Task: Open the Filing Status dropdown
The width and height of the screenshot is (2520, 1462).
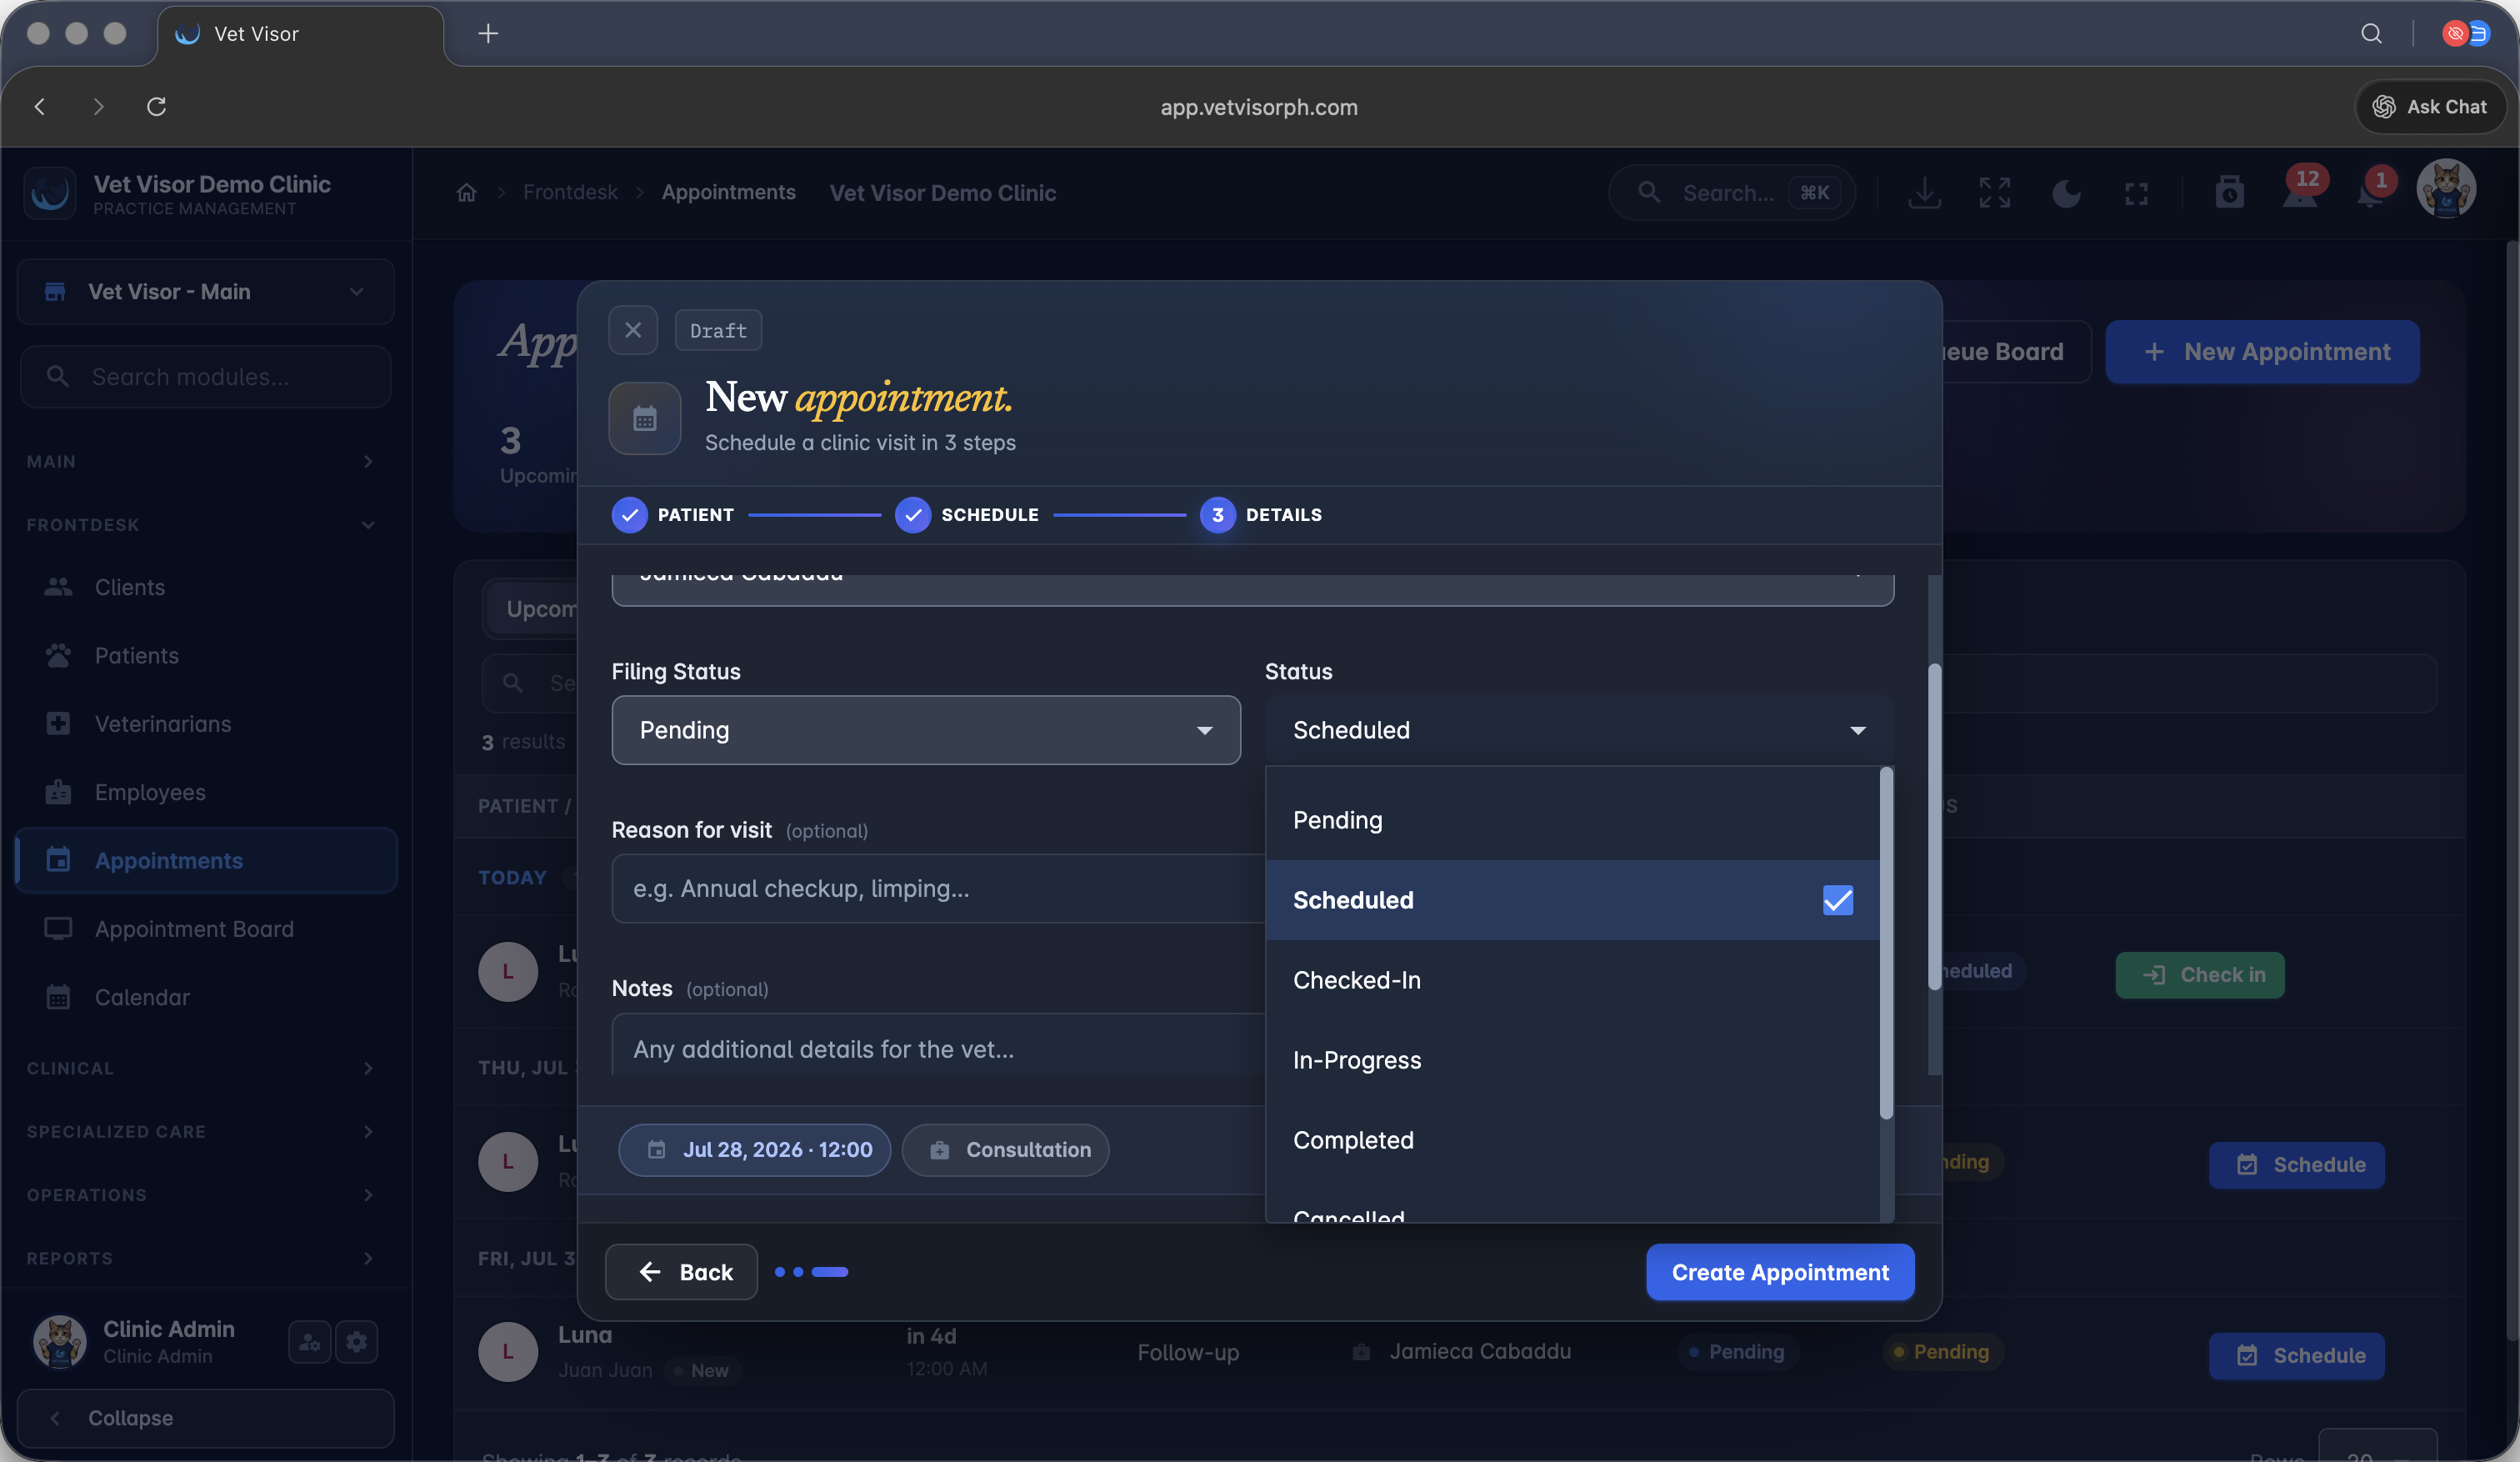Action: (x=926, y=730)
